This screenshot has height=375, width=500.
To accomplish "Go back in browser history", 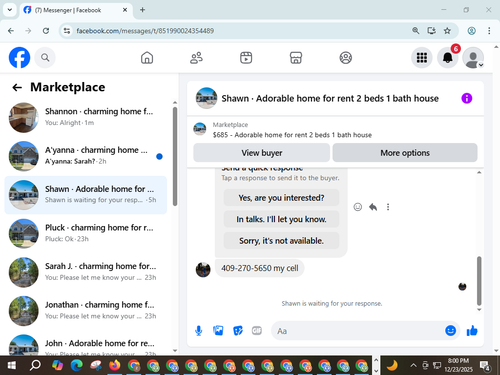I will pyautogui.click(x=11, y=31).
